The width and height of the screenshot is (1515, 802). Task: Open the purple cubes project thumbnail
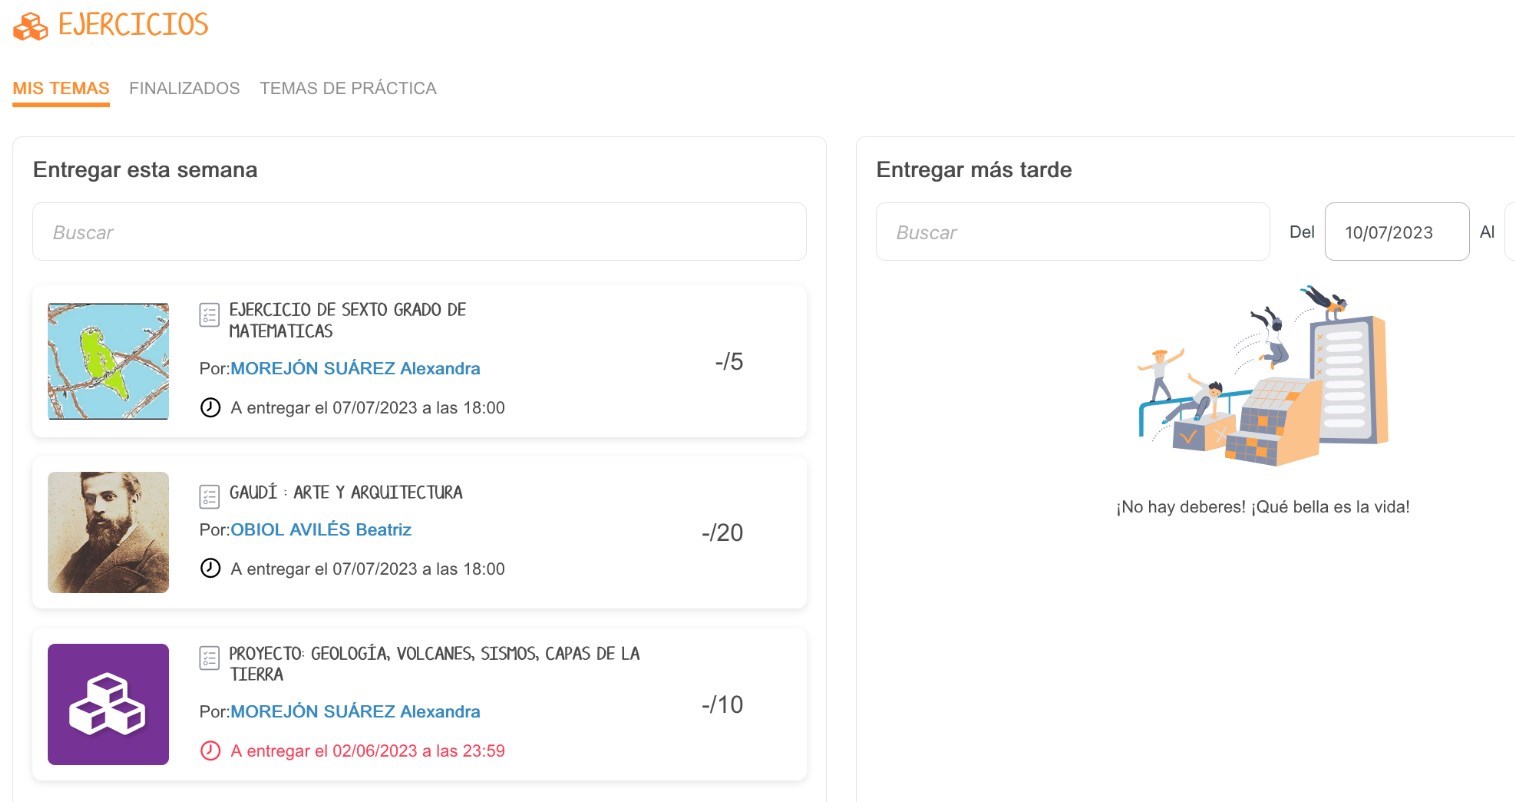click(x=108, y=704)
